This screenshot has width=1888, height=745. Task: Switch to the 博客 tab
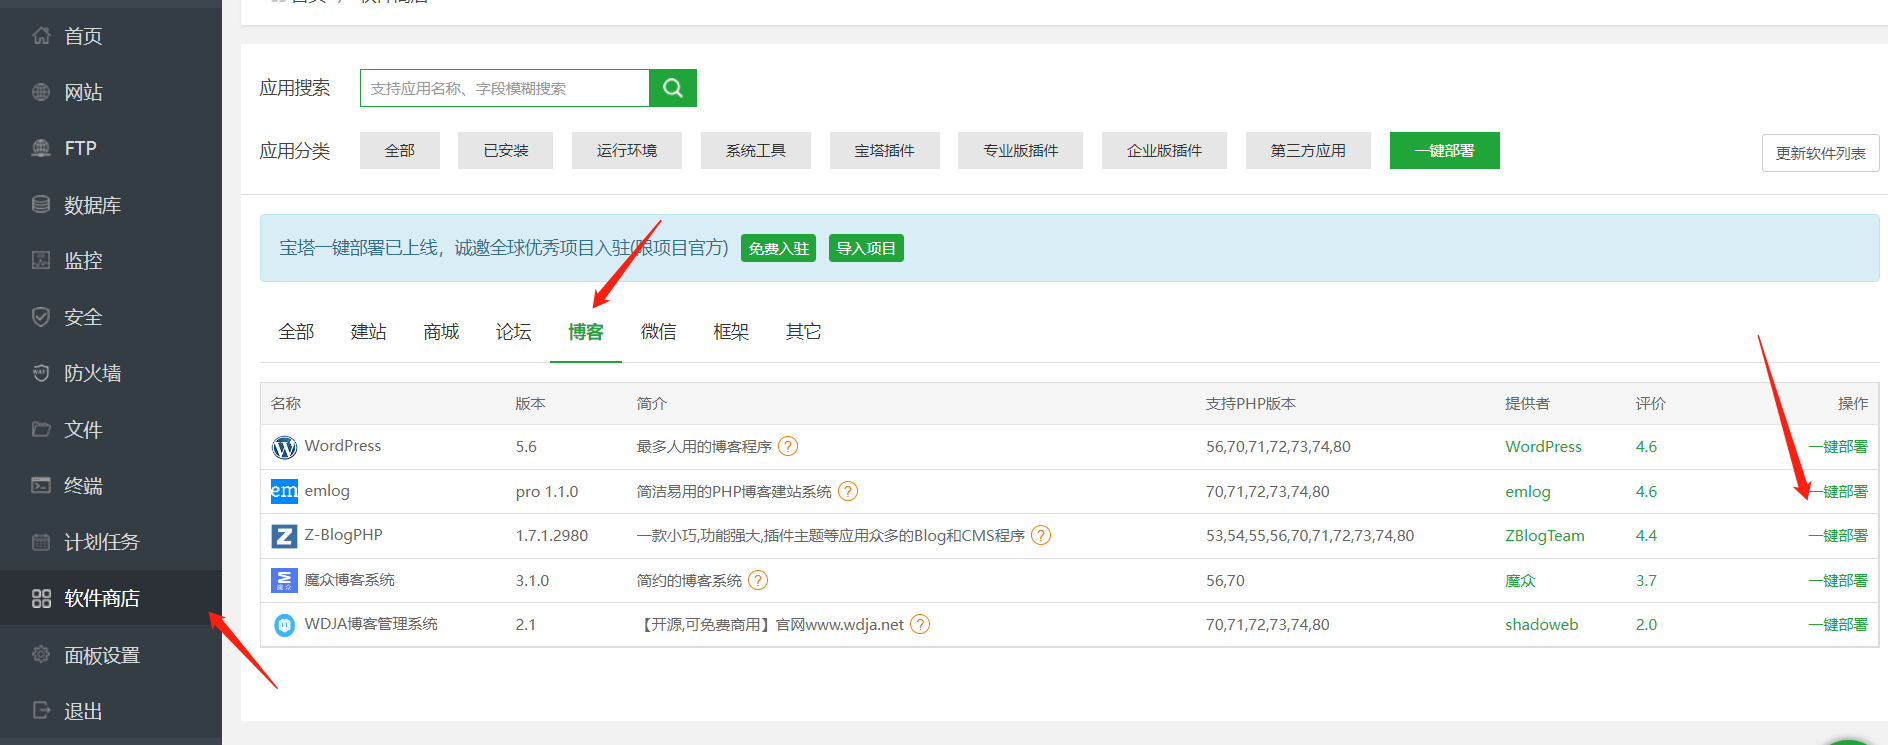[x=586, y=332]
